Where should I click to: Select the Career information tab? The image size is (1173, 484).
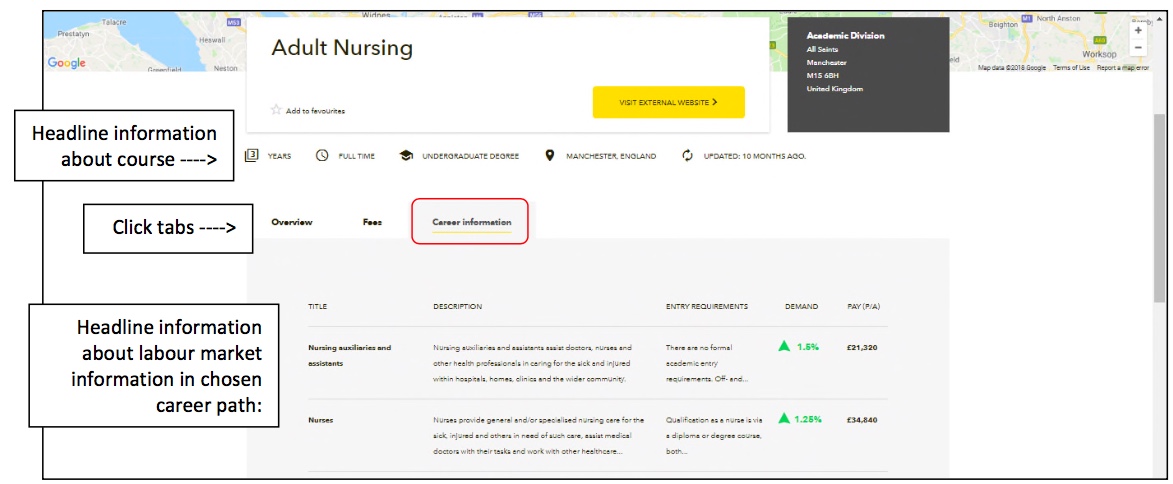pos(472,222)
